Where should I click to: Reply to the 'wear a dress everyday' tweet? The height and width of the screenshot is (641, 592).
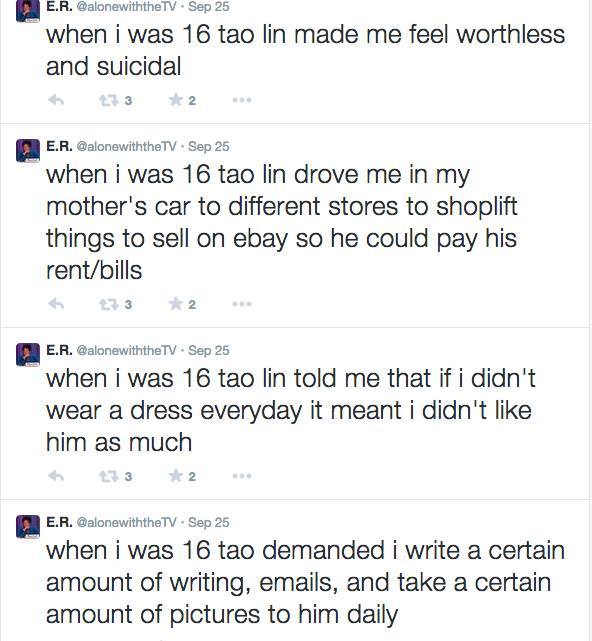56,476
